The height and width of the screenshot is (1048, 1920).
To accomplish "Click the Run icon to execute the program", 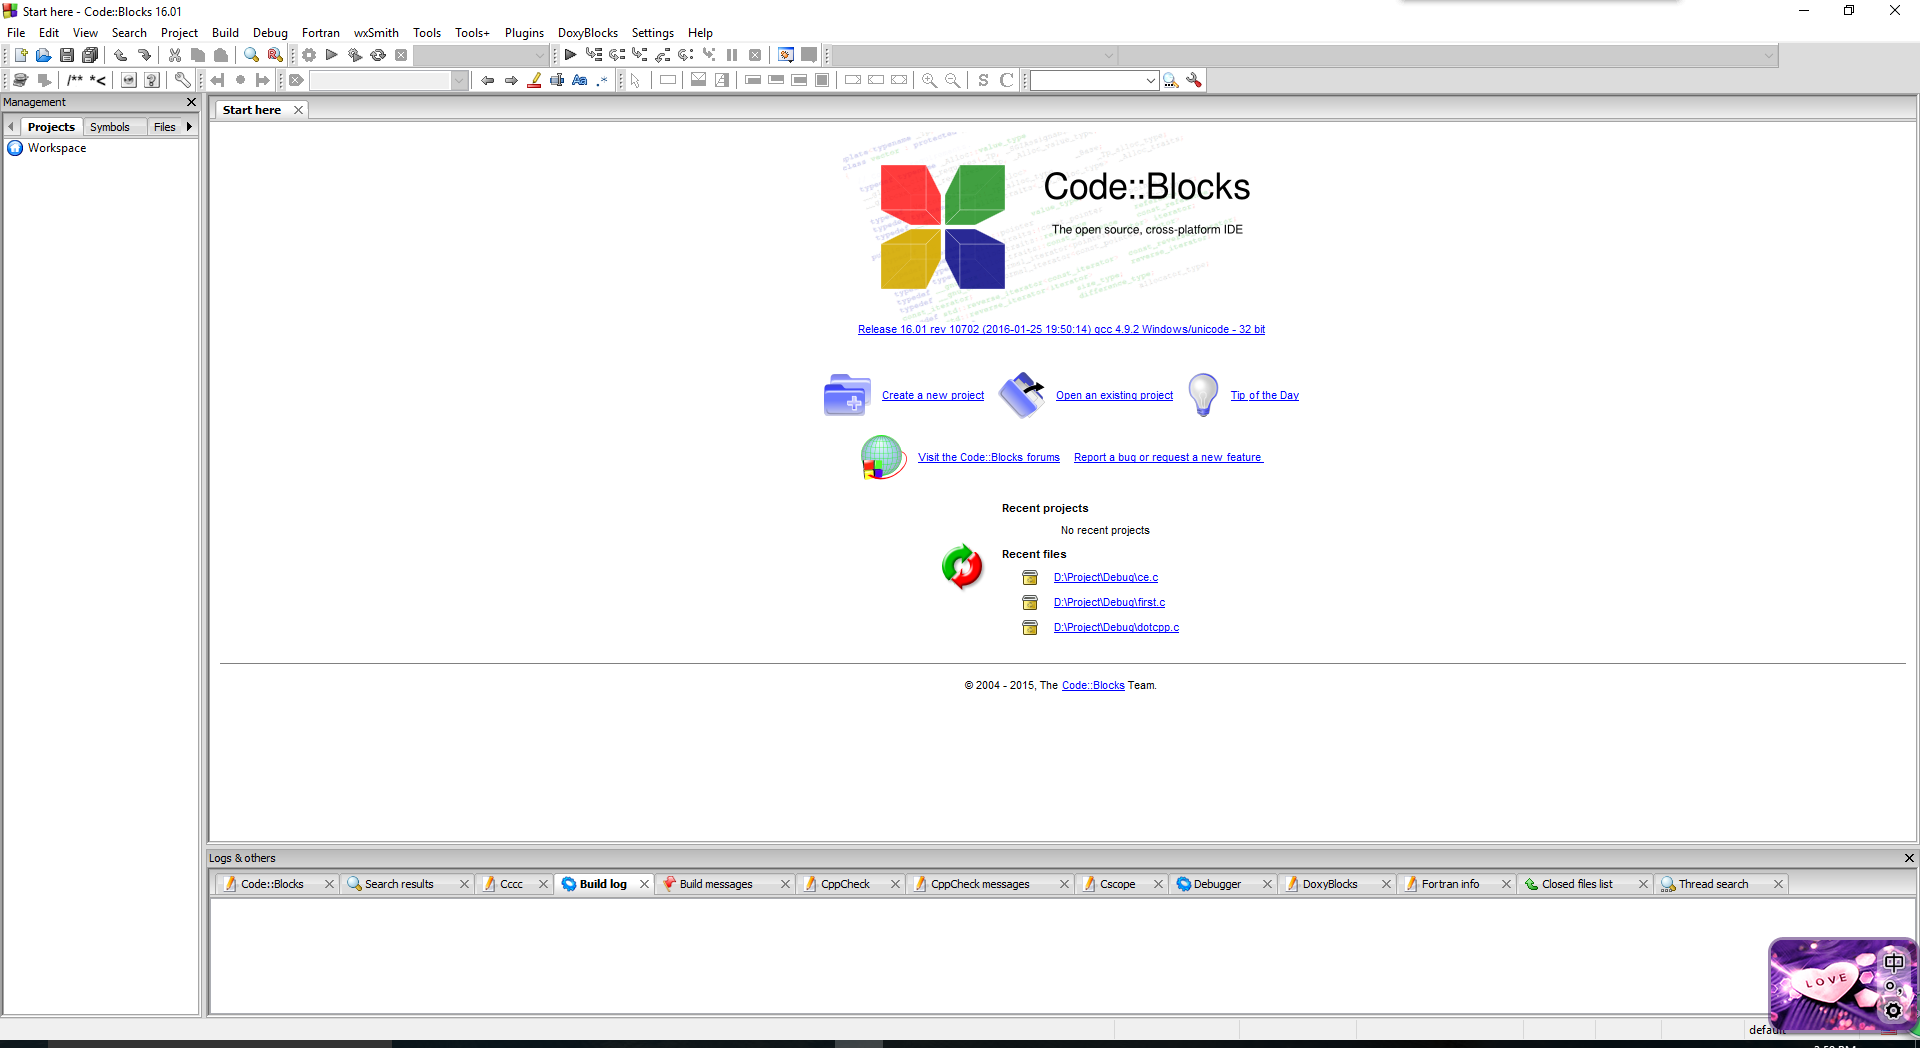I will click(332, 55).
